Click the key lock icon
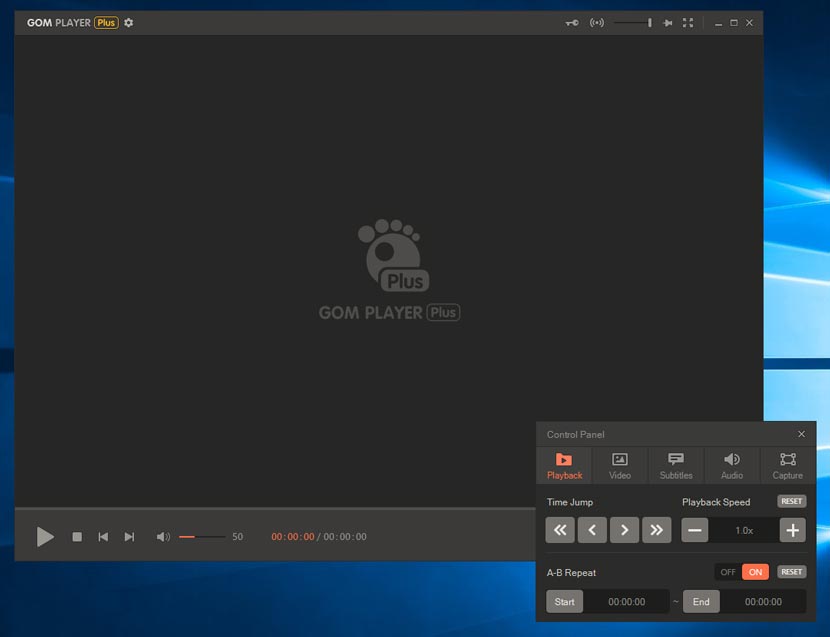Viewport: 830px width, 637px height. pyautogui.click(x=570, y=22)
